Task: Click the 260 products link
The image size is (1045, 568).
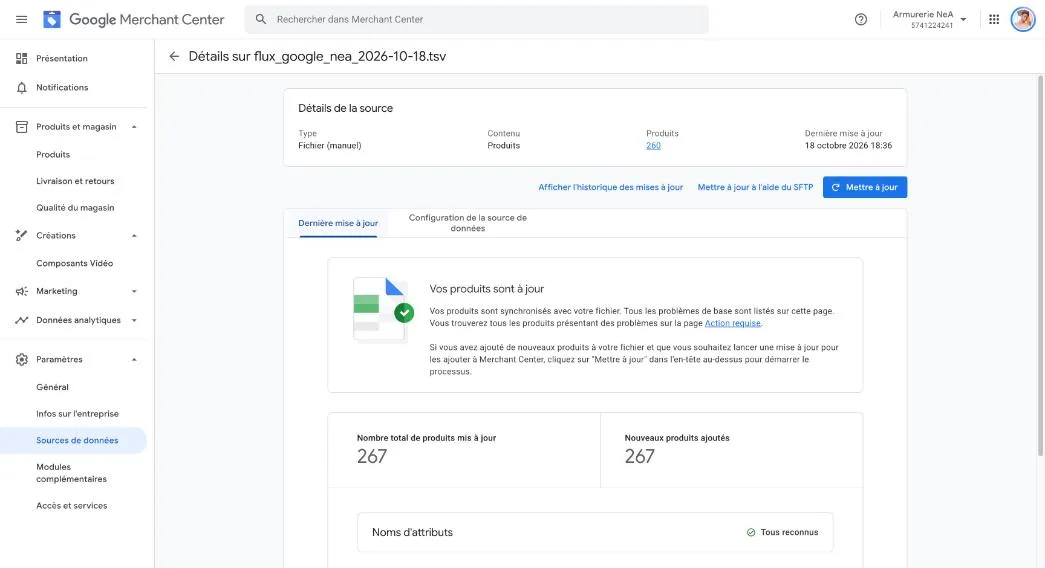Action: coord(653,145)
